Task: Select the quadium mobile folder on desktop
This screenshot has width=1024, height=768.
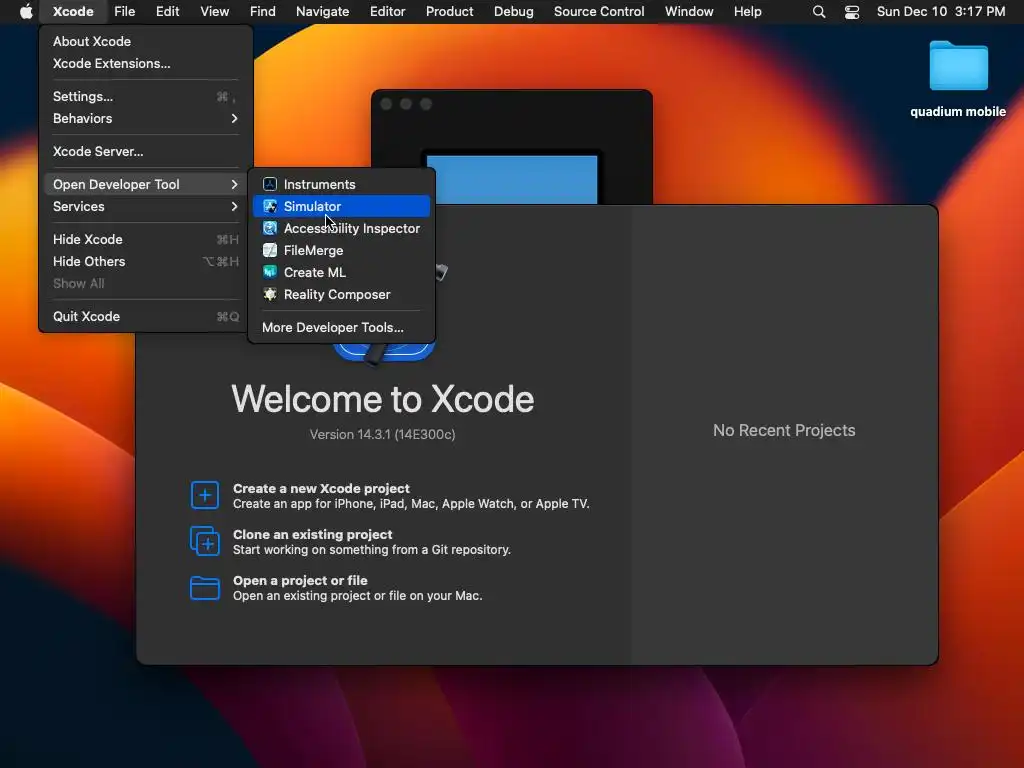Action: [x=958, y=78]
